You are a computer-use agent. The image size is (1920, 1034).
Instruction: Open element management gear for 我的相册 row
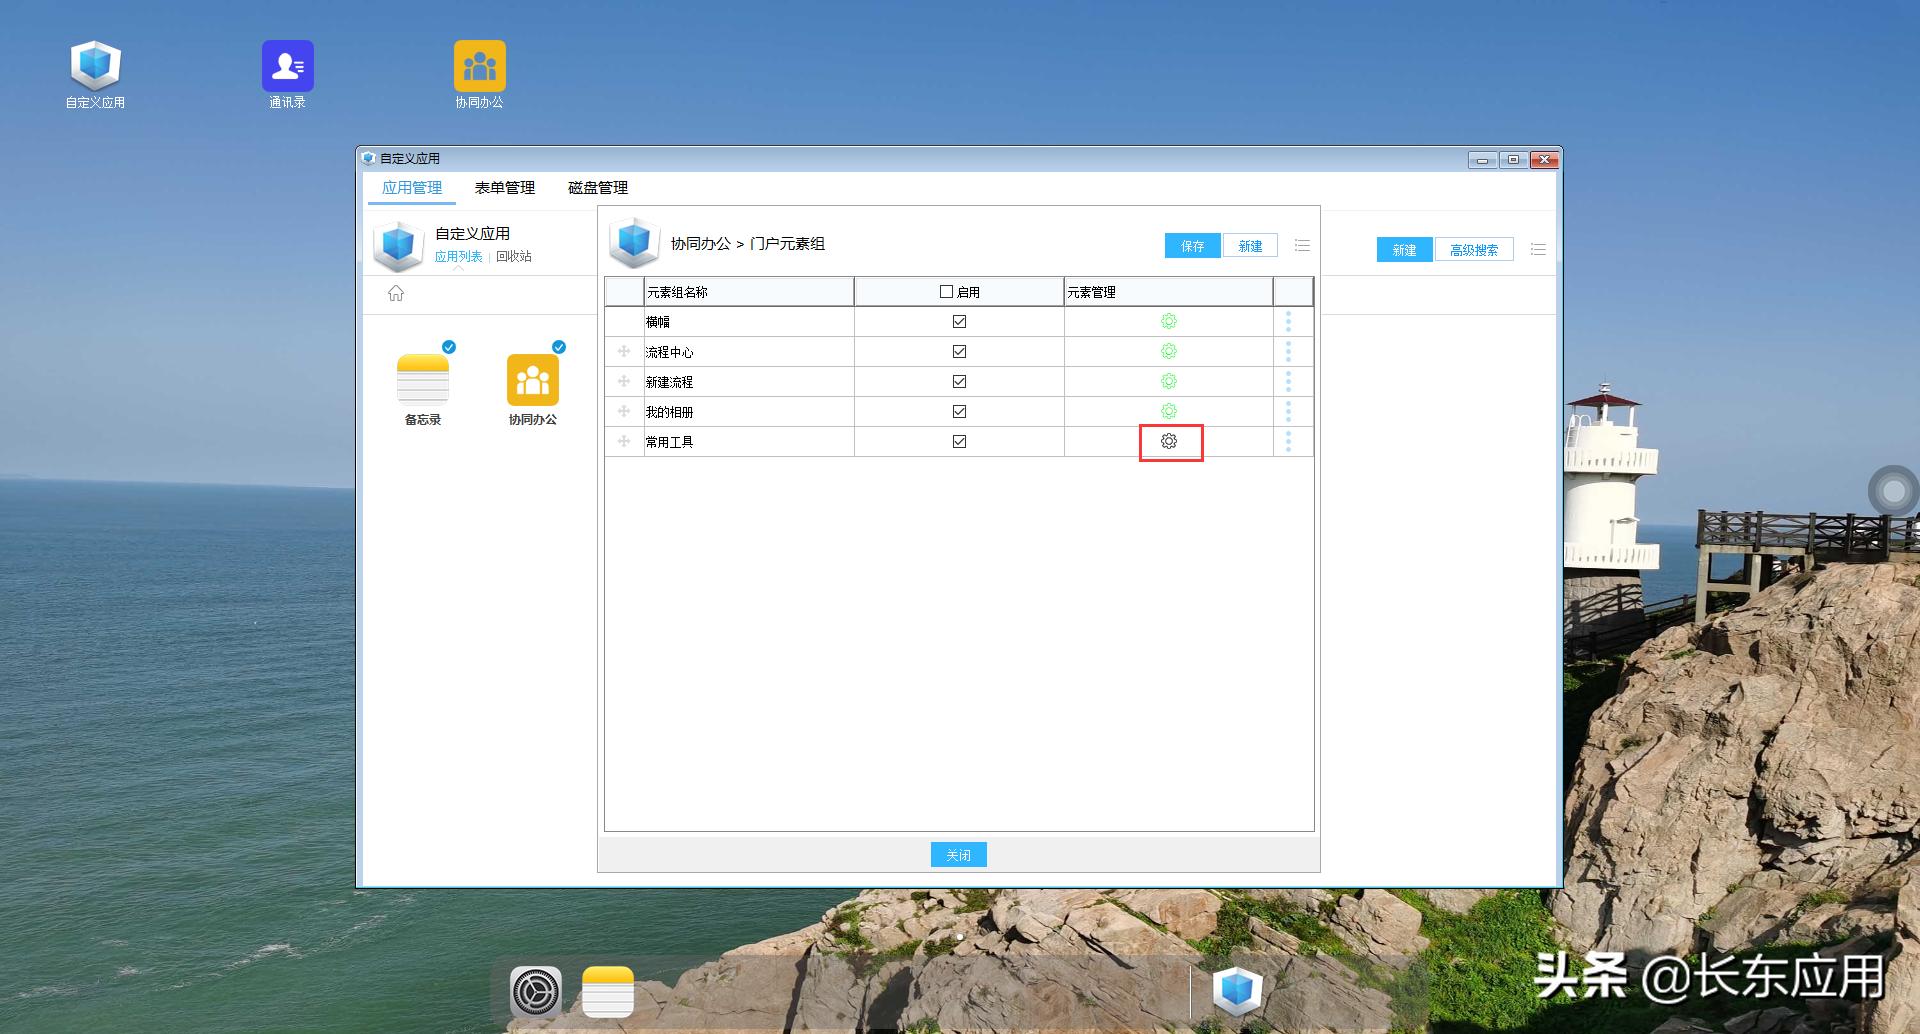[1169, 411]
